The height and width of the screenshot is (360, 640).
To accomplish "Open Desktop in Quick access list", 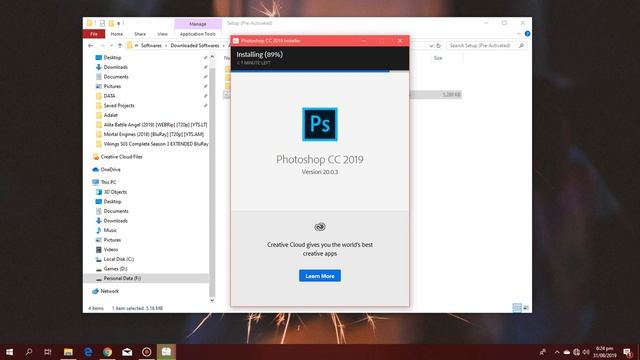I will tap(112, 58).
